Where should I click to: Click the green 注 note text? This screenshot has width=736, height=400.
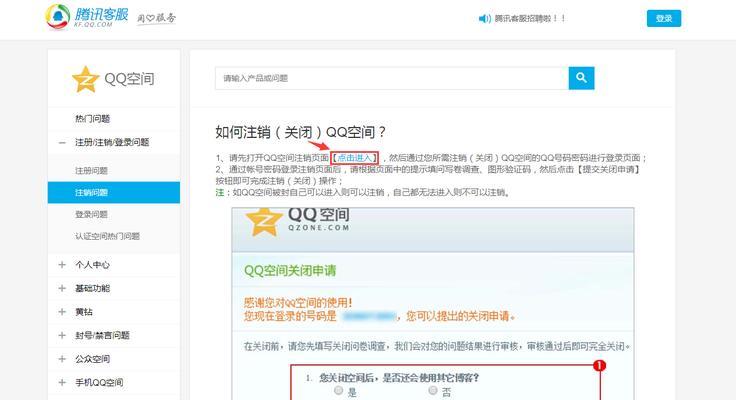(x=219, y=192)
